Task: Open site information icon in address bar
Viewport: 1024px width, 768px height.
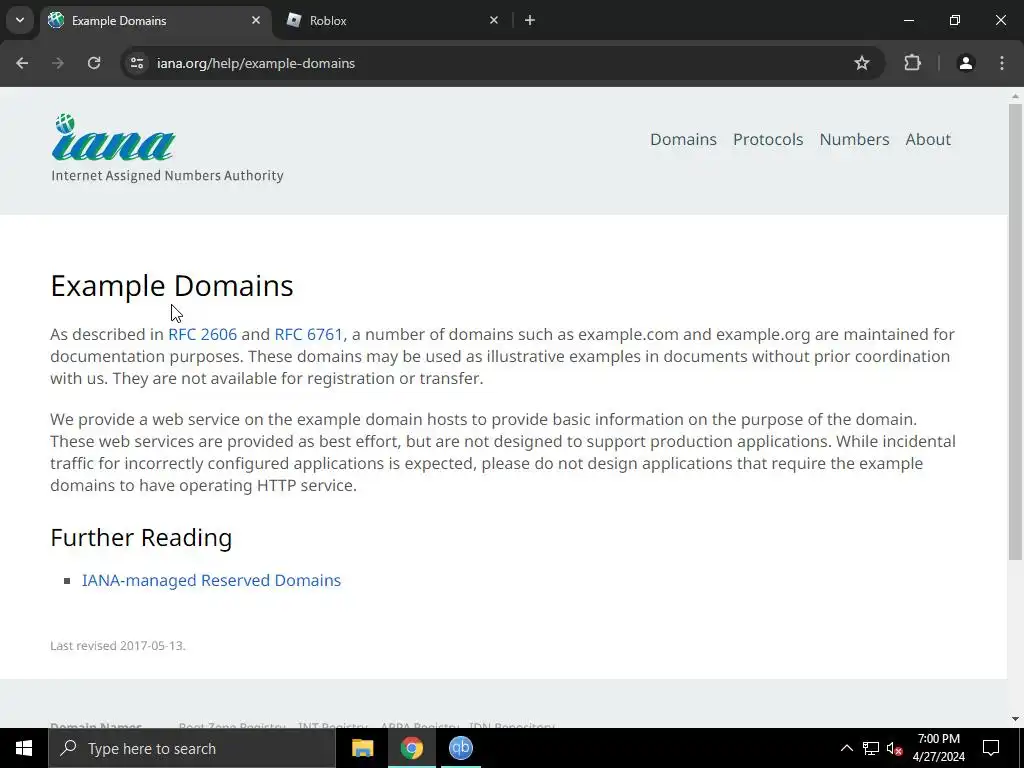Action: 136,63
